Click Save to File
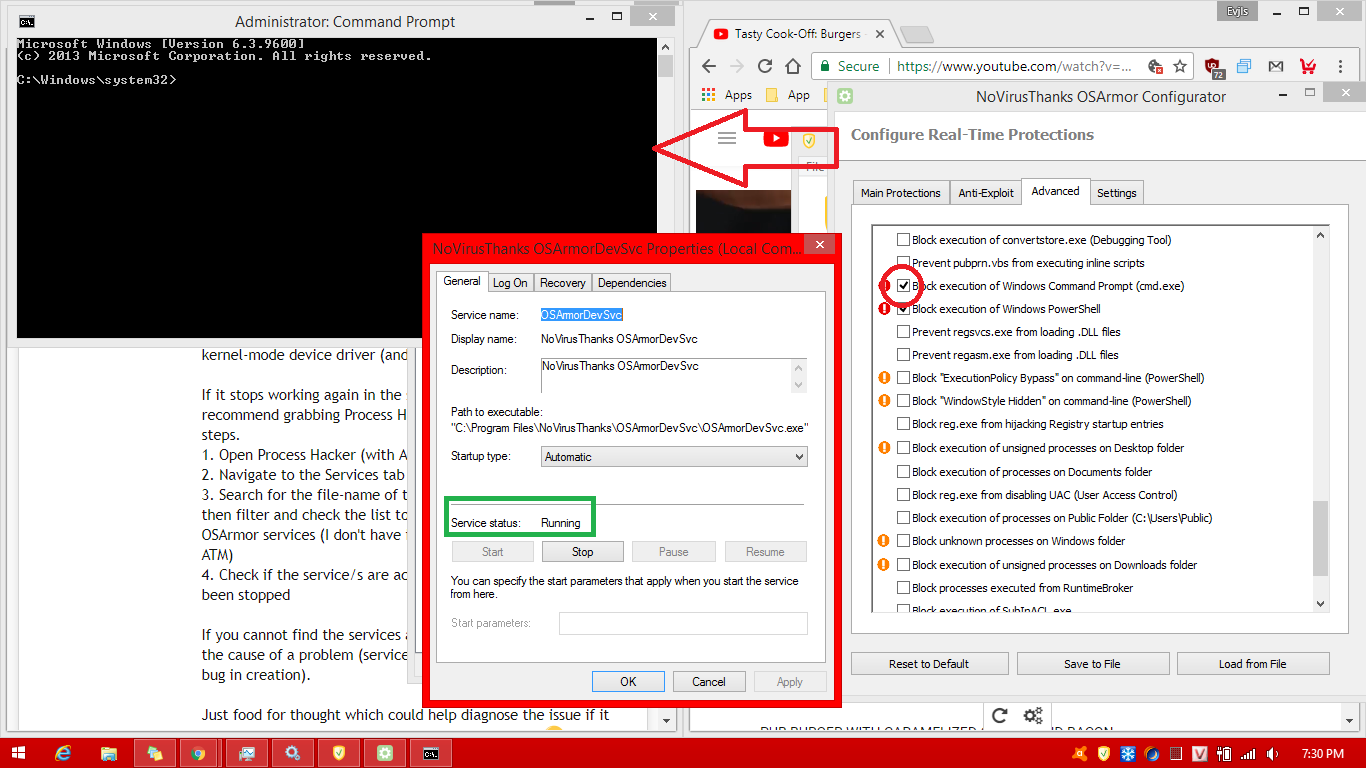The height and width of the screenshot is (768, 1366). pos(1092,664)
